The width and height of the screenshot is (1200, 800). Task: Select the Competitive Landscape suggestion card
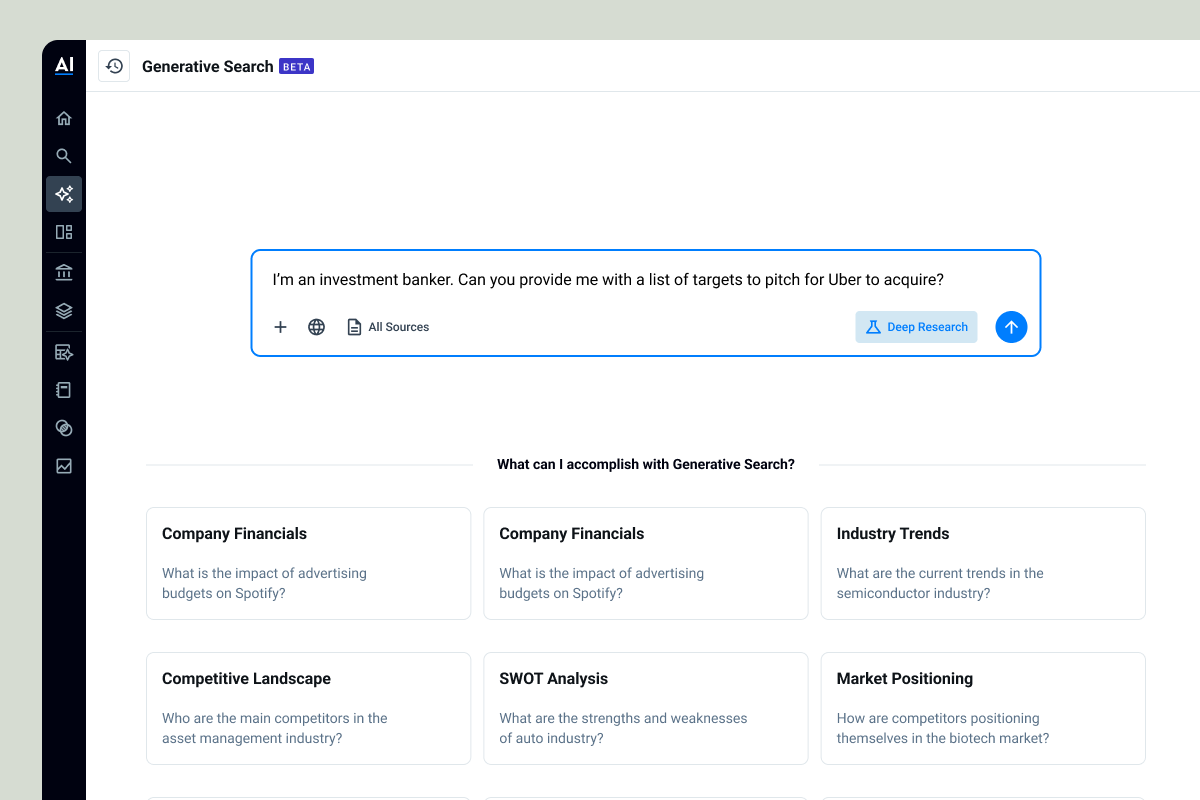[x=308, y=708]
